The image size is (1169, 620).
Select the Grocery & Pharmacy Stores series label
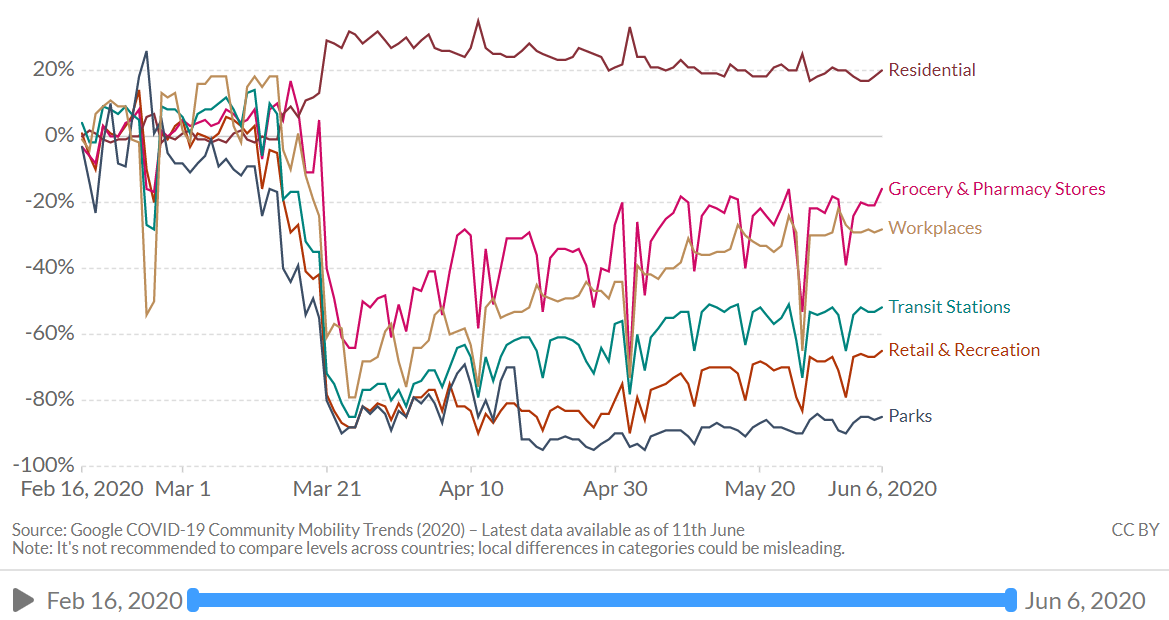(996, 188)
